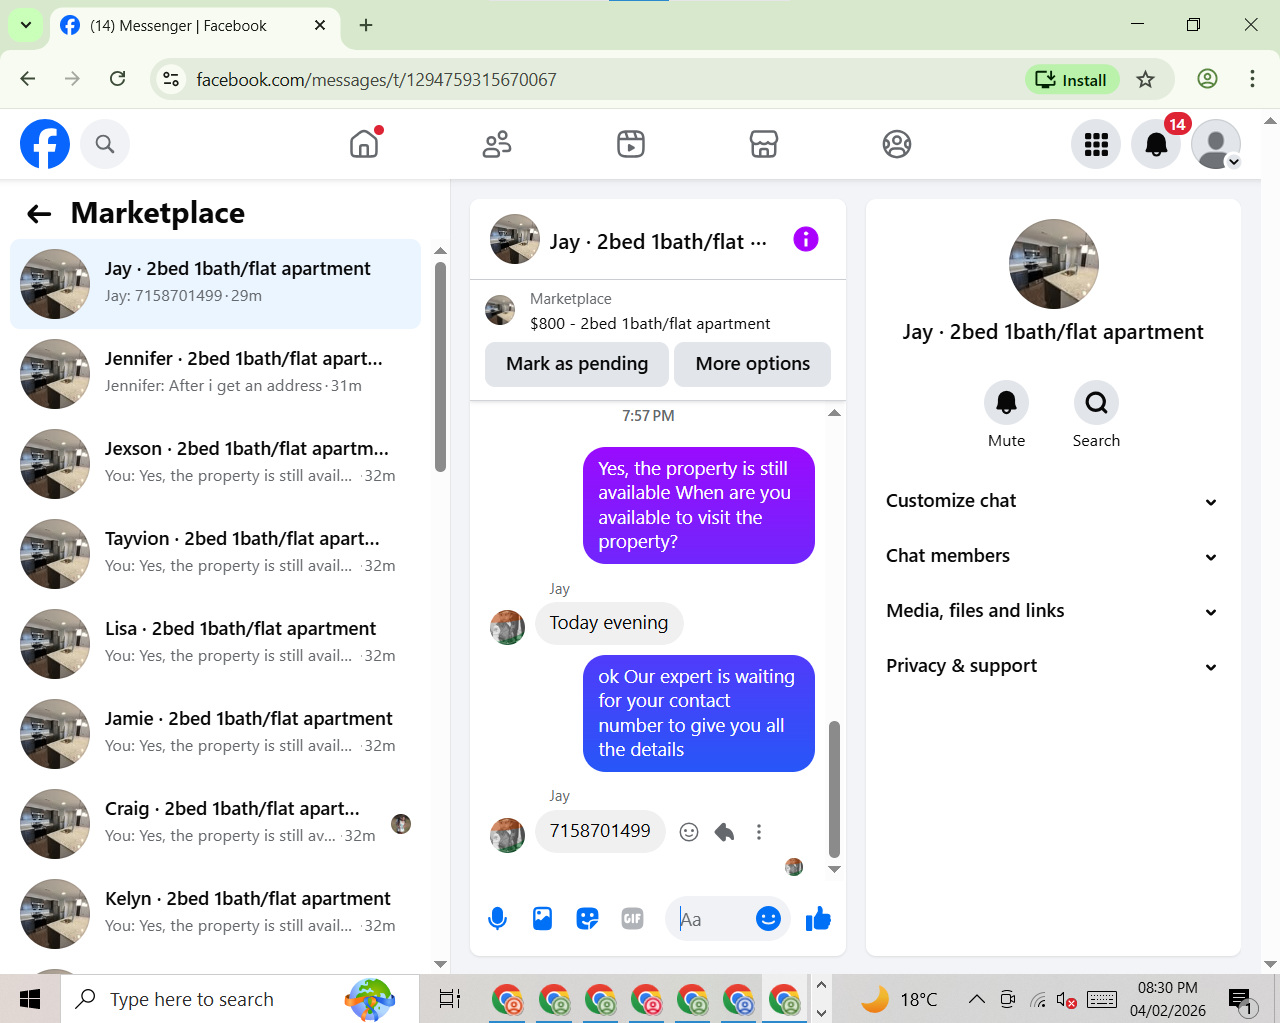Open the Facebook search magnifier
This screenshot has height=1023, width=1280.
click(105, 144)
